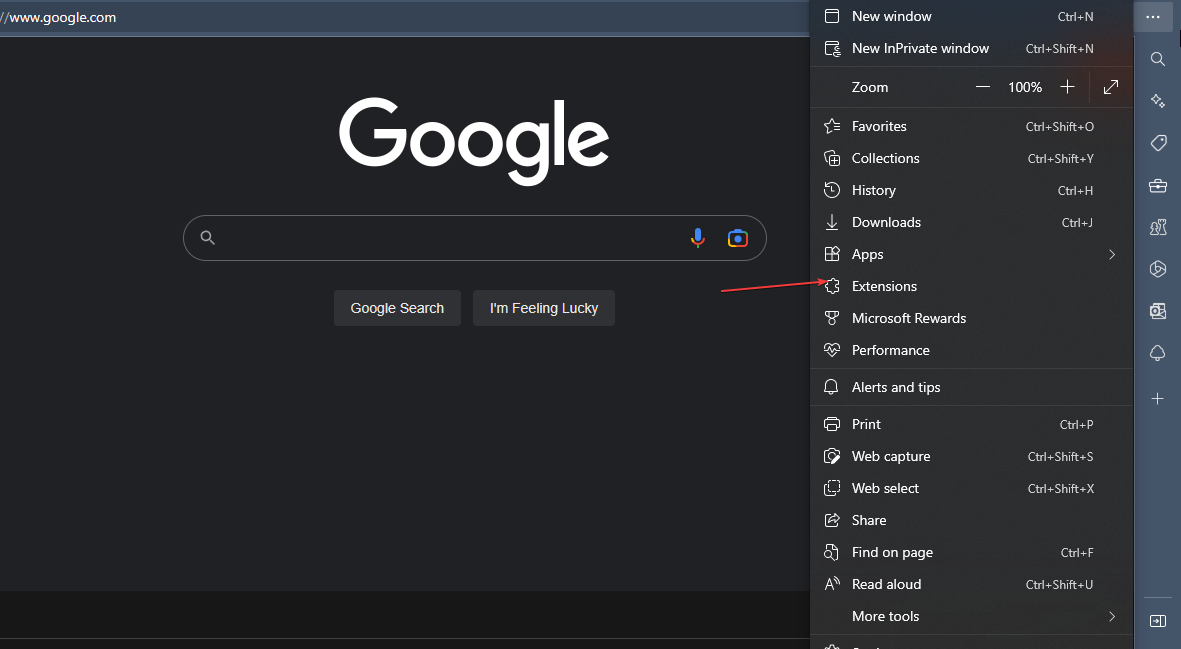Open the sidebar search icon
Screen dimensions: 1181x649
[x=1158, y=59]
